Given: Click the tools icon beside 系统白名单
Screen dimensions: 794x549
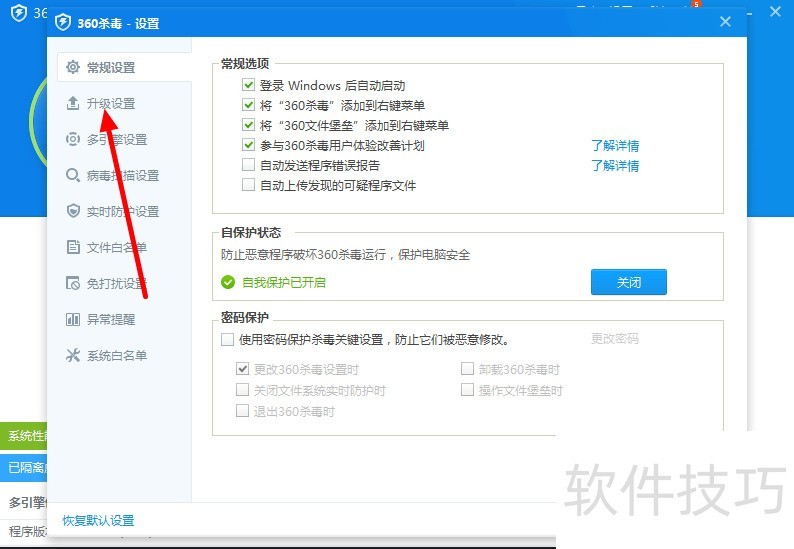Looking at the screenshot, I should pos(73,355).
